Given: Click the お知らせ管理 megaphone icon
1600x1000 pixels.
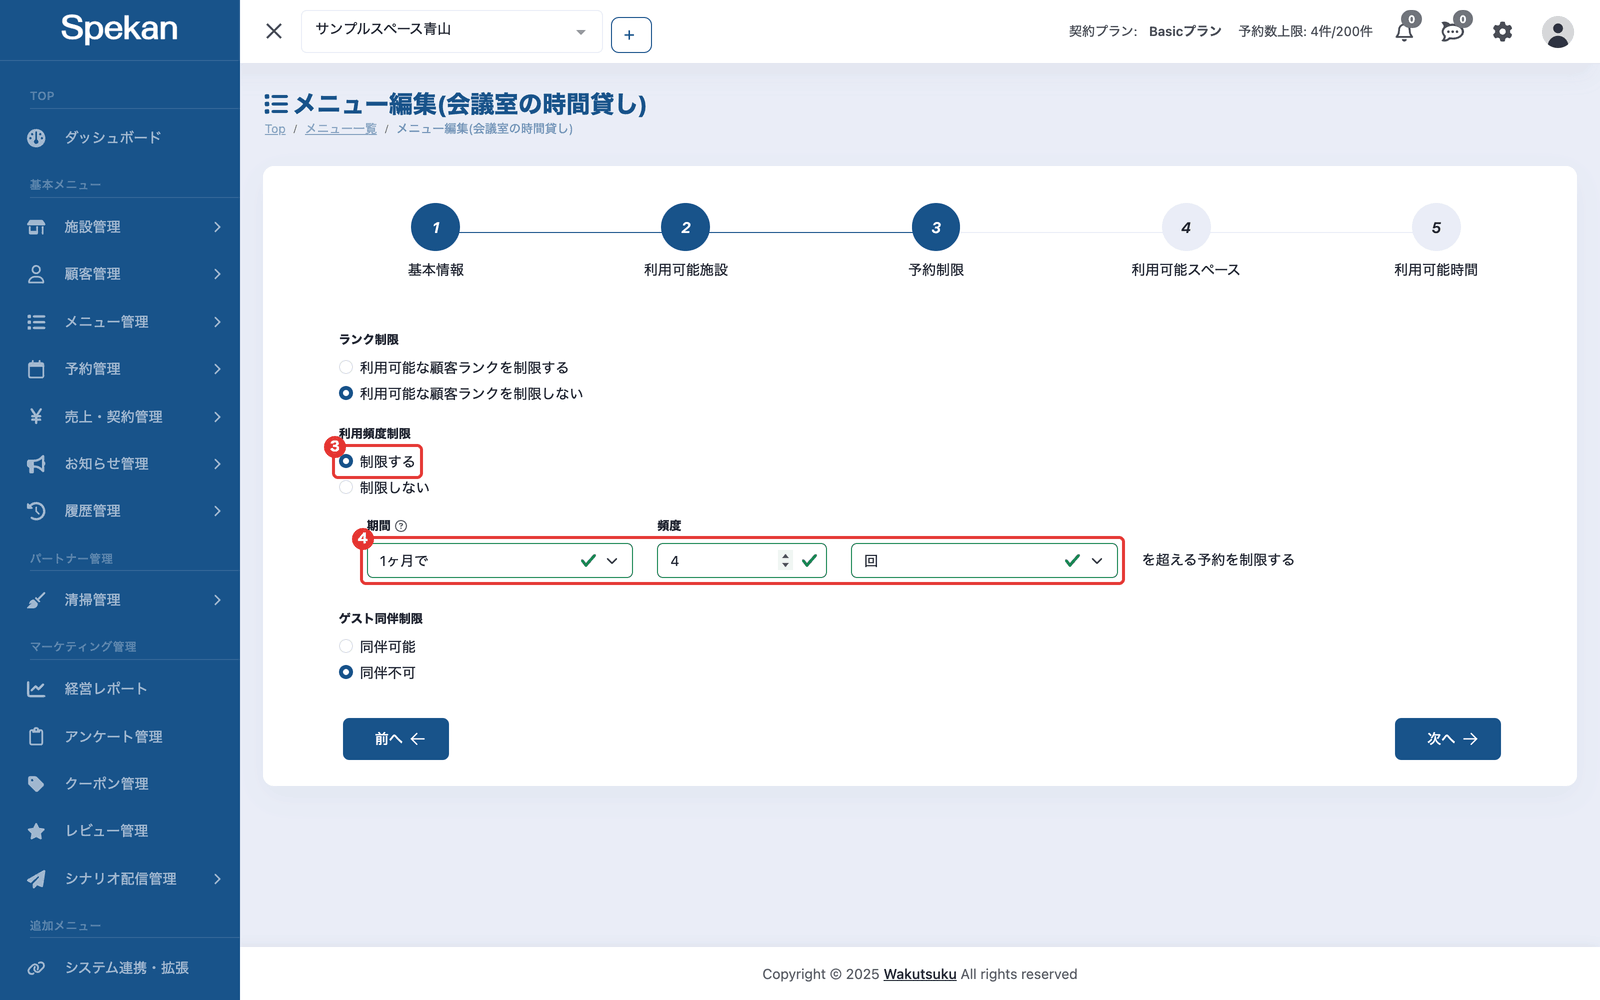Looking at the screenshot, I should [36, 464].
